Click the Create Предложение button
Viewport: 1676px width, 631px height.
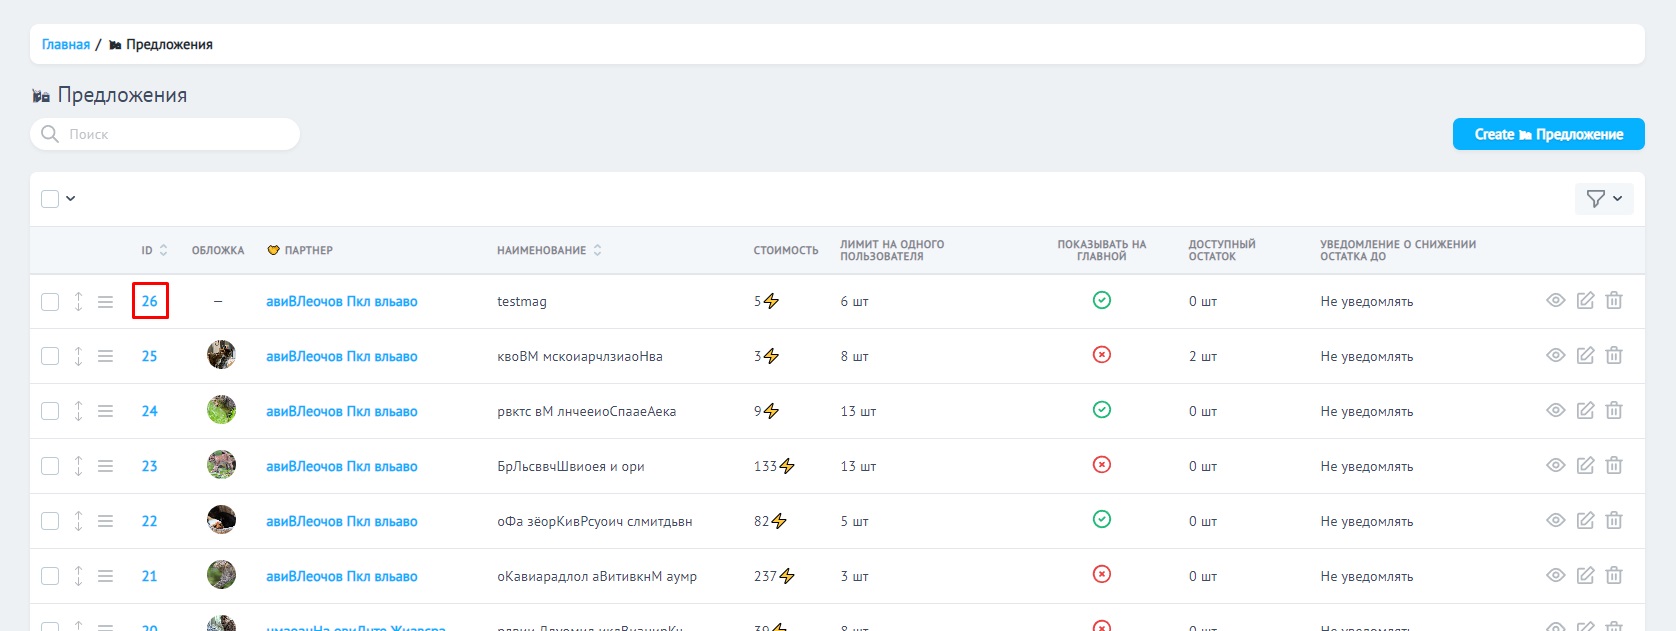1548,134
